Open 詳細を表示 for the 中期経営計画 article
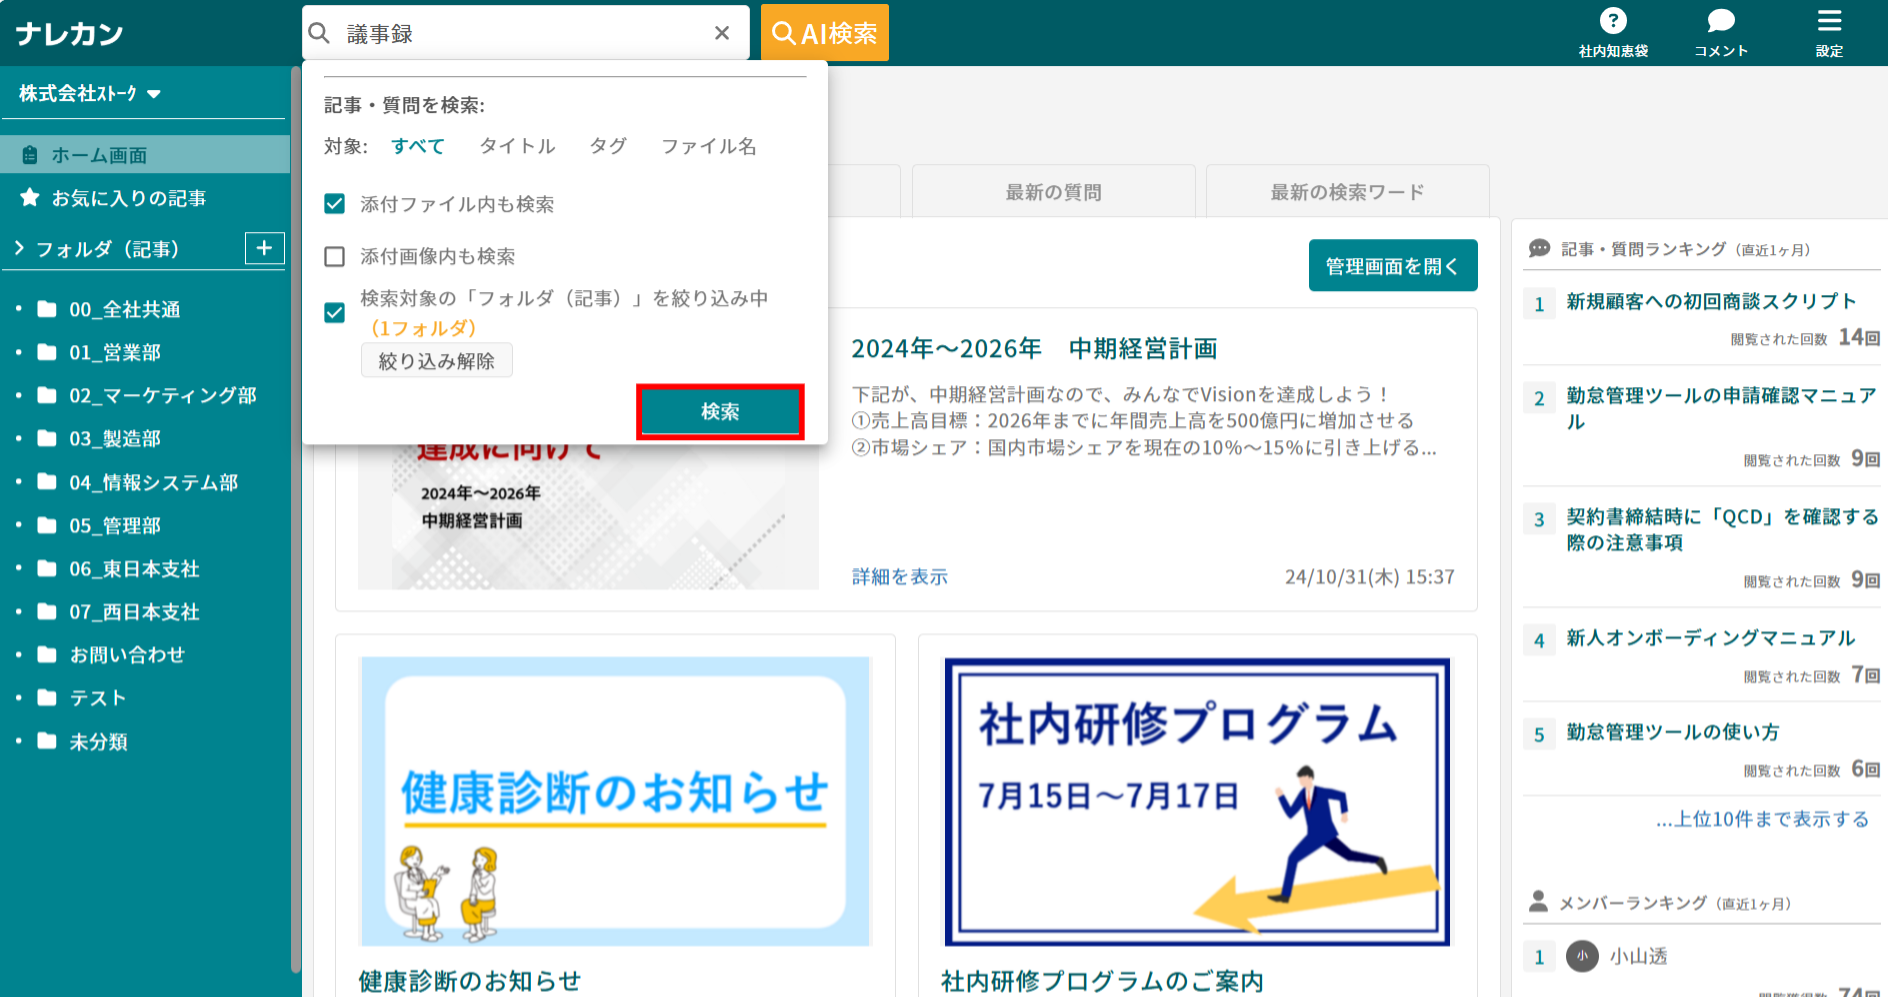The image size is (1888, 997). (897, 576)
